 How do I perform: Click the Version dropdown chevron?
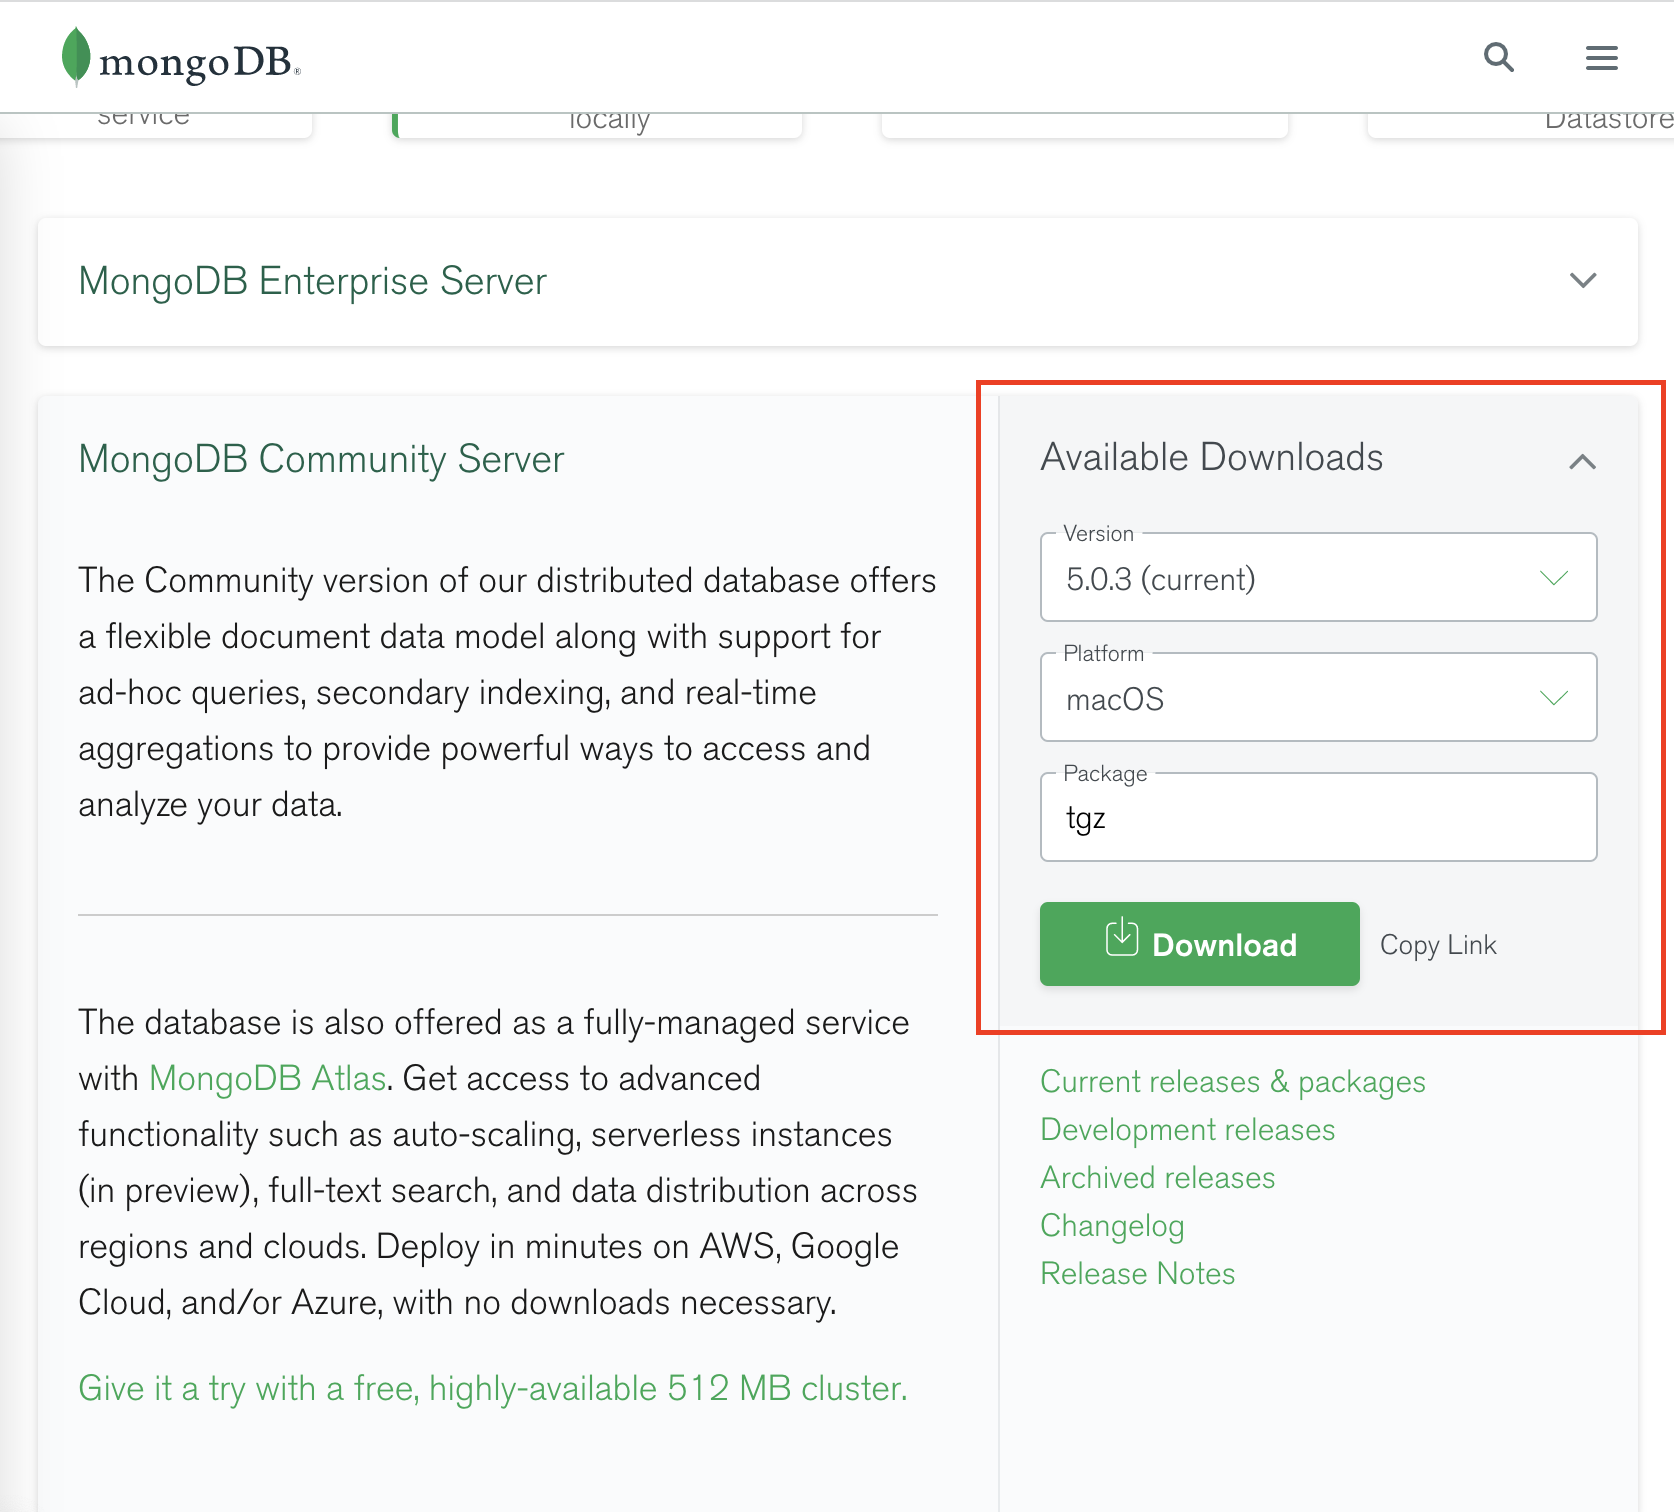[1553, 578]
